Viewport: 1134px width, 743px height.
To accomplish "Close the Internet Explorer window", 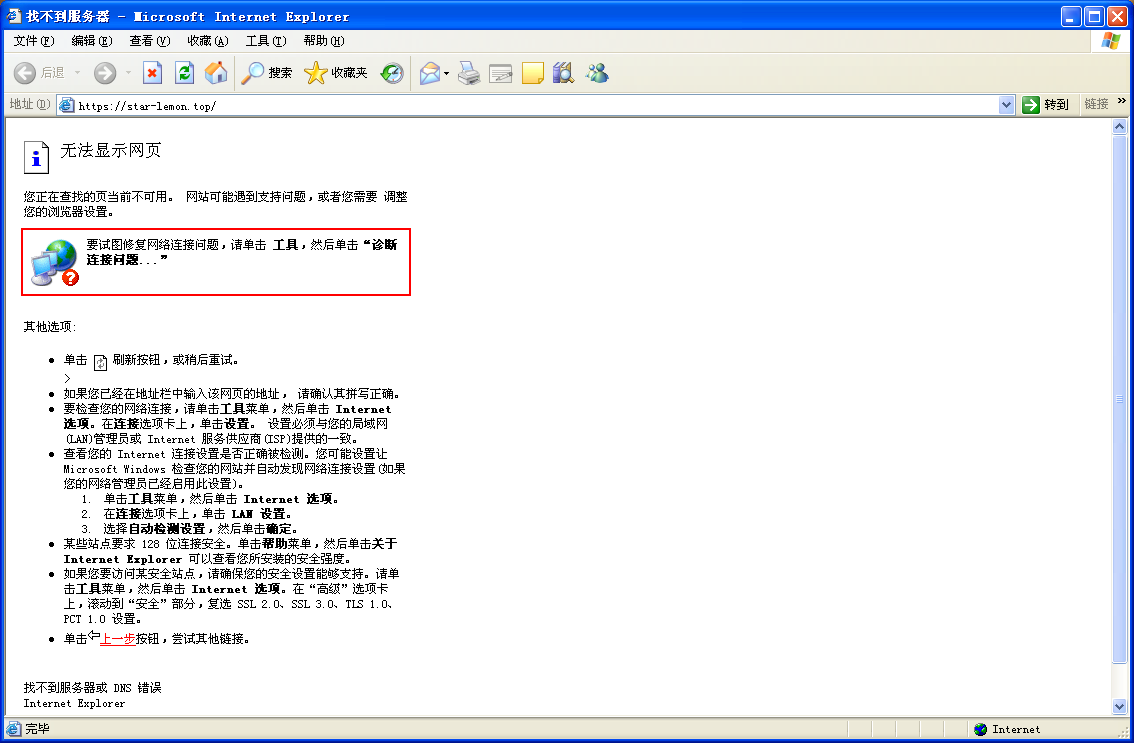I will pos(1117,17).
